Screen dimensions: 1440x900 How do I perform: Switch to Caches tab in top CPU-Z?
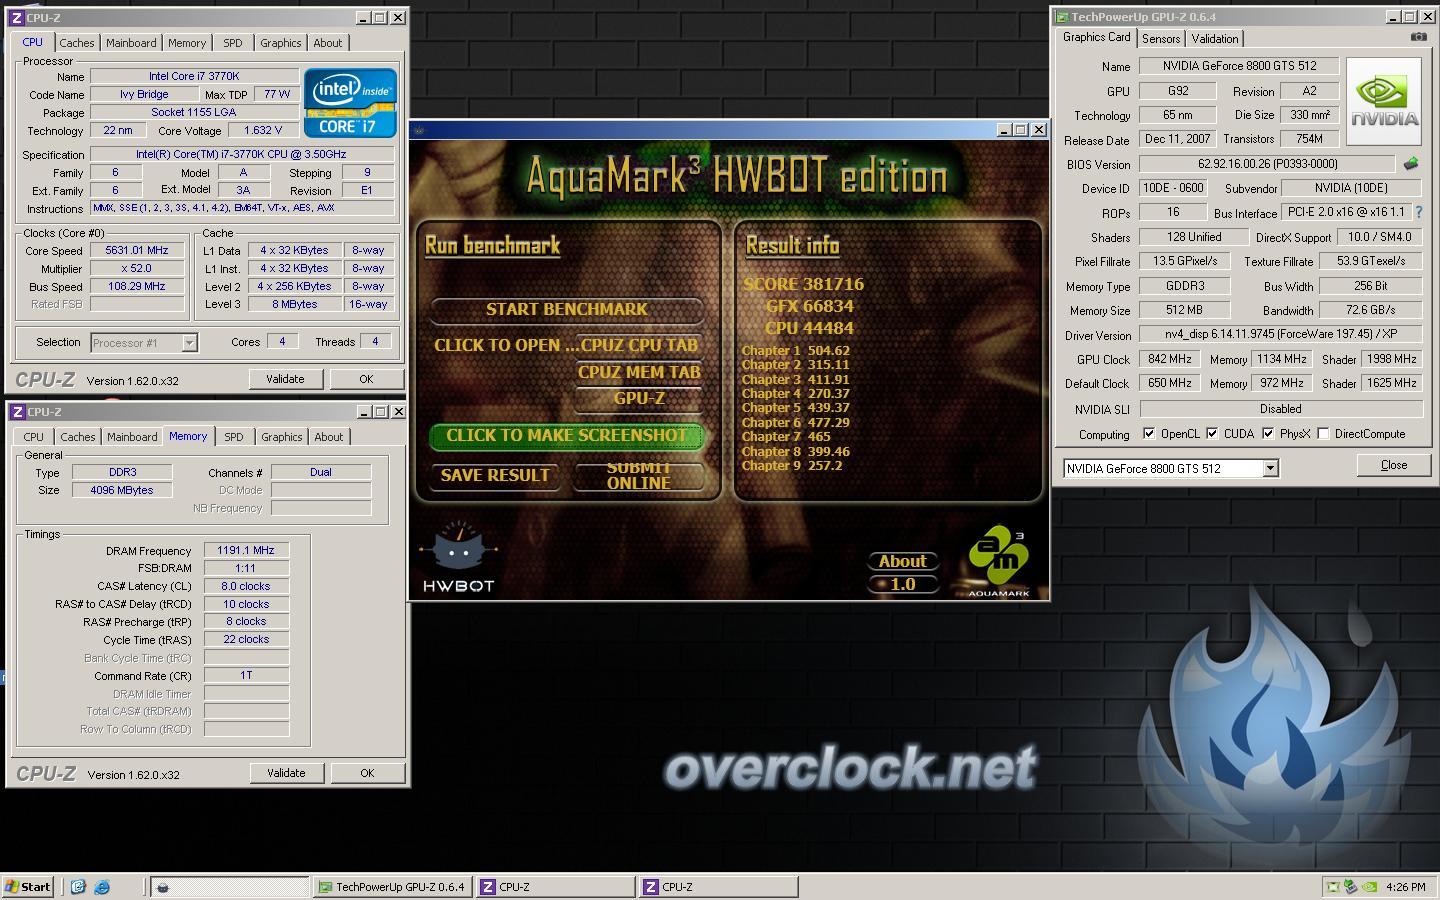77,43
